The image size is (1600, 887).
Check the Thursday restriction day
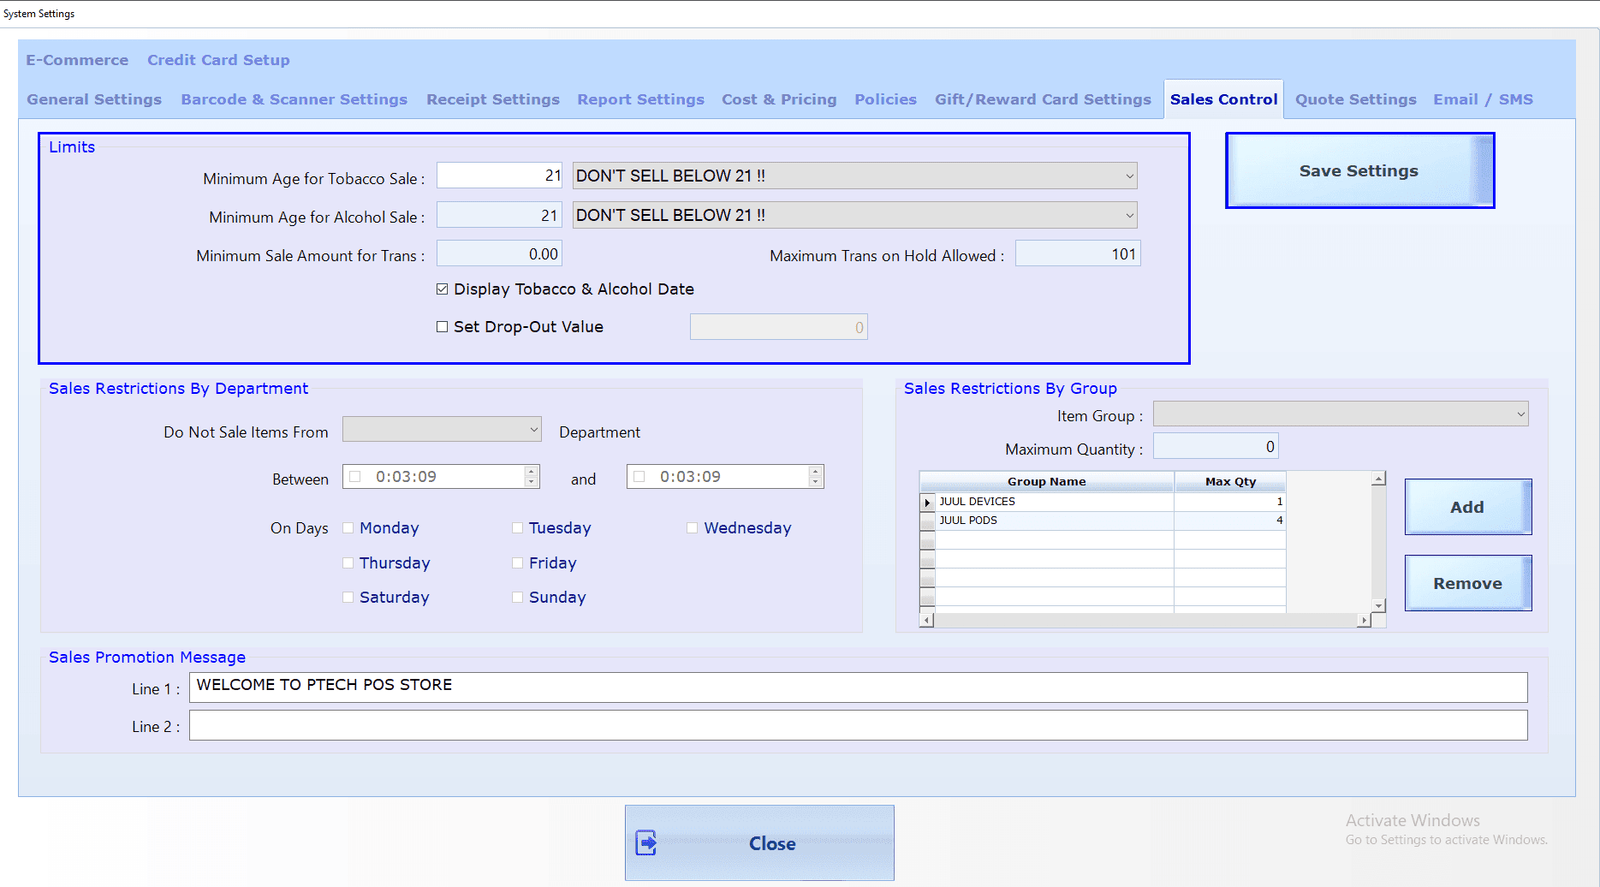(348, 563)
